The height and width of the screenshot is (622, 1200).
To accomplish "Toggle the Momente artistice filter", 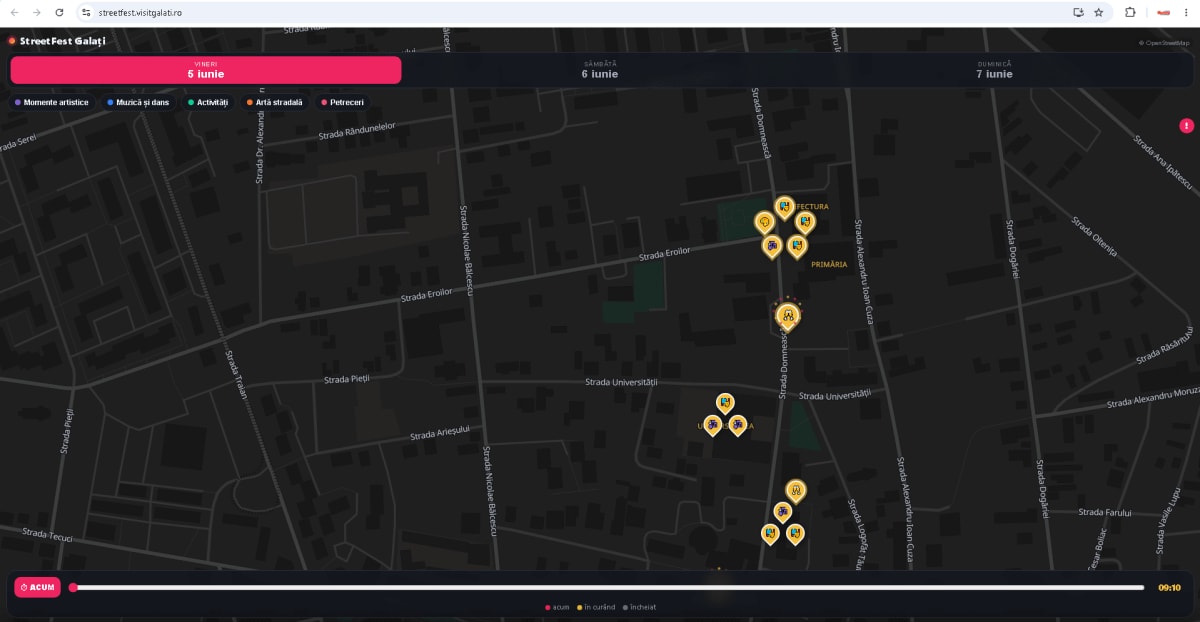I will pos(52,102).
